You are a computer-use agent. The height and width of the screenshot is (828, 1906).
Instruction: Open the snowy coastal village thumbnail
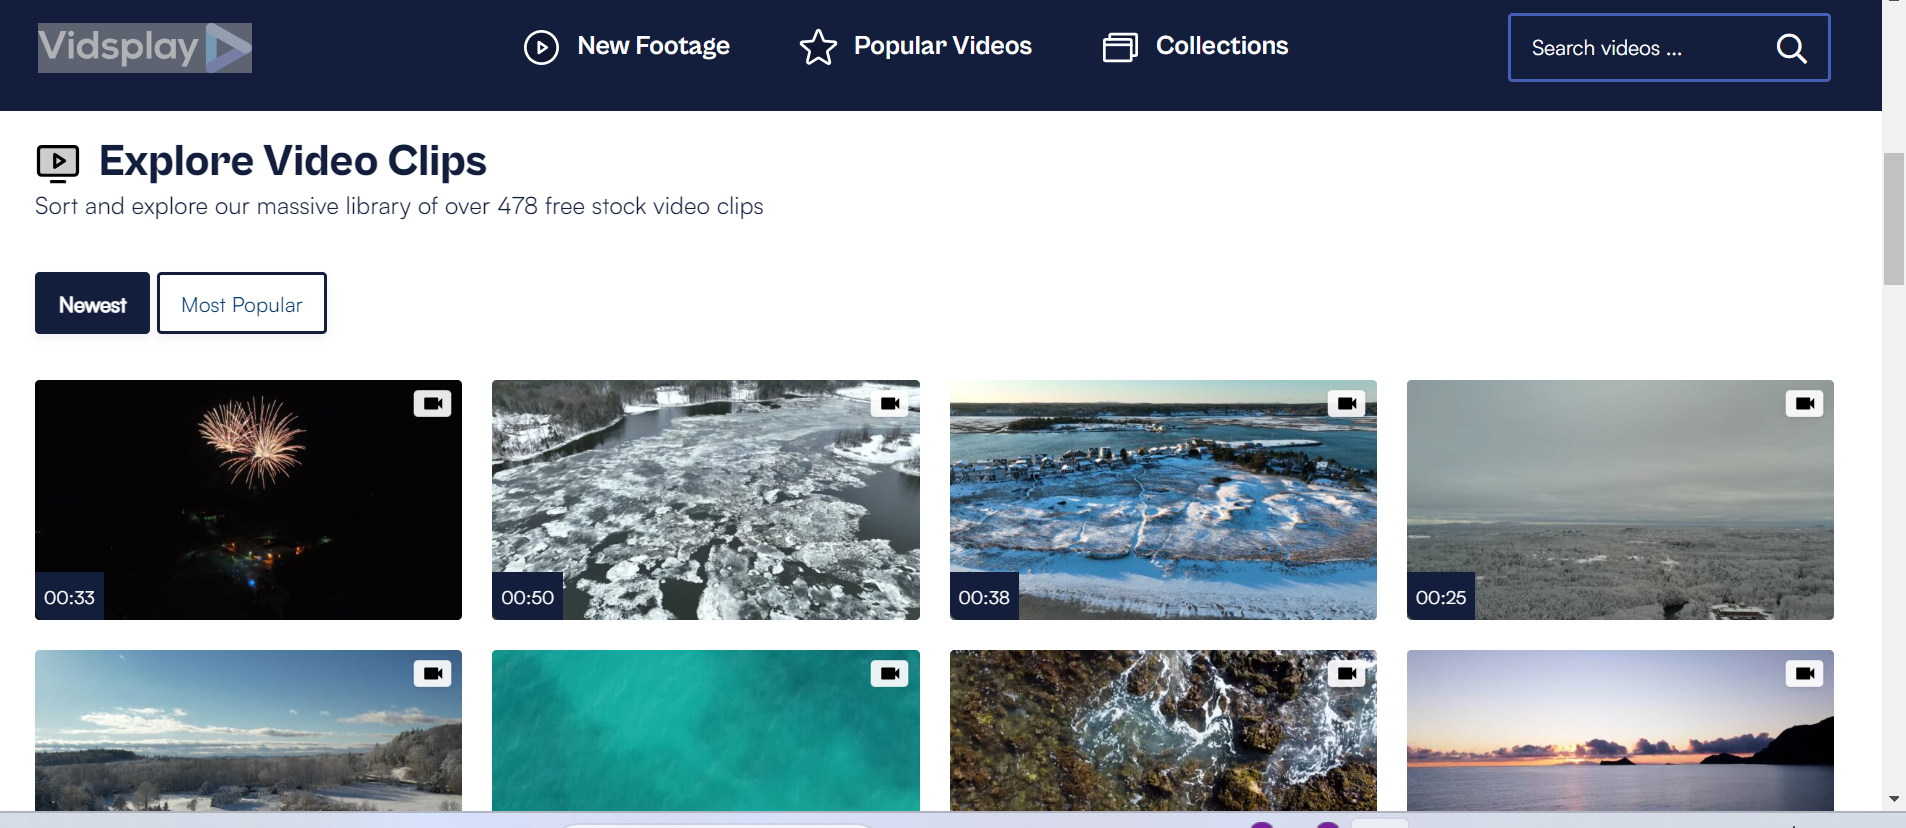click(1163, 500)
